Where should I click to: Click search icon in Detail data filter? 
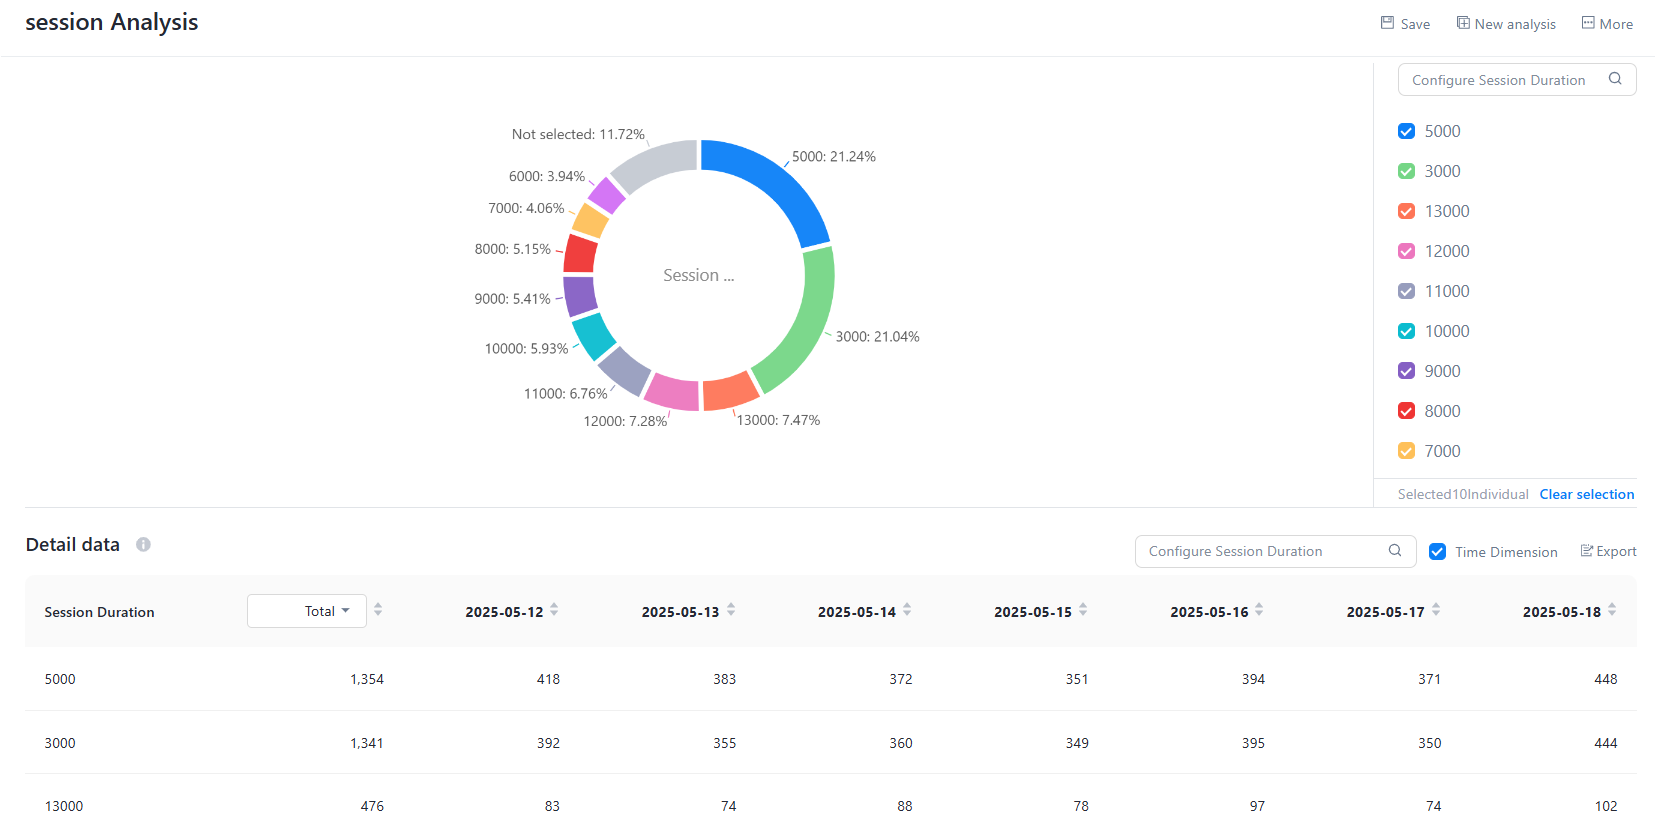pyautogui.click(x=1395, y=551)
